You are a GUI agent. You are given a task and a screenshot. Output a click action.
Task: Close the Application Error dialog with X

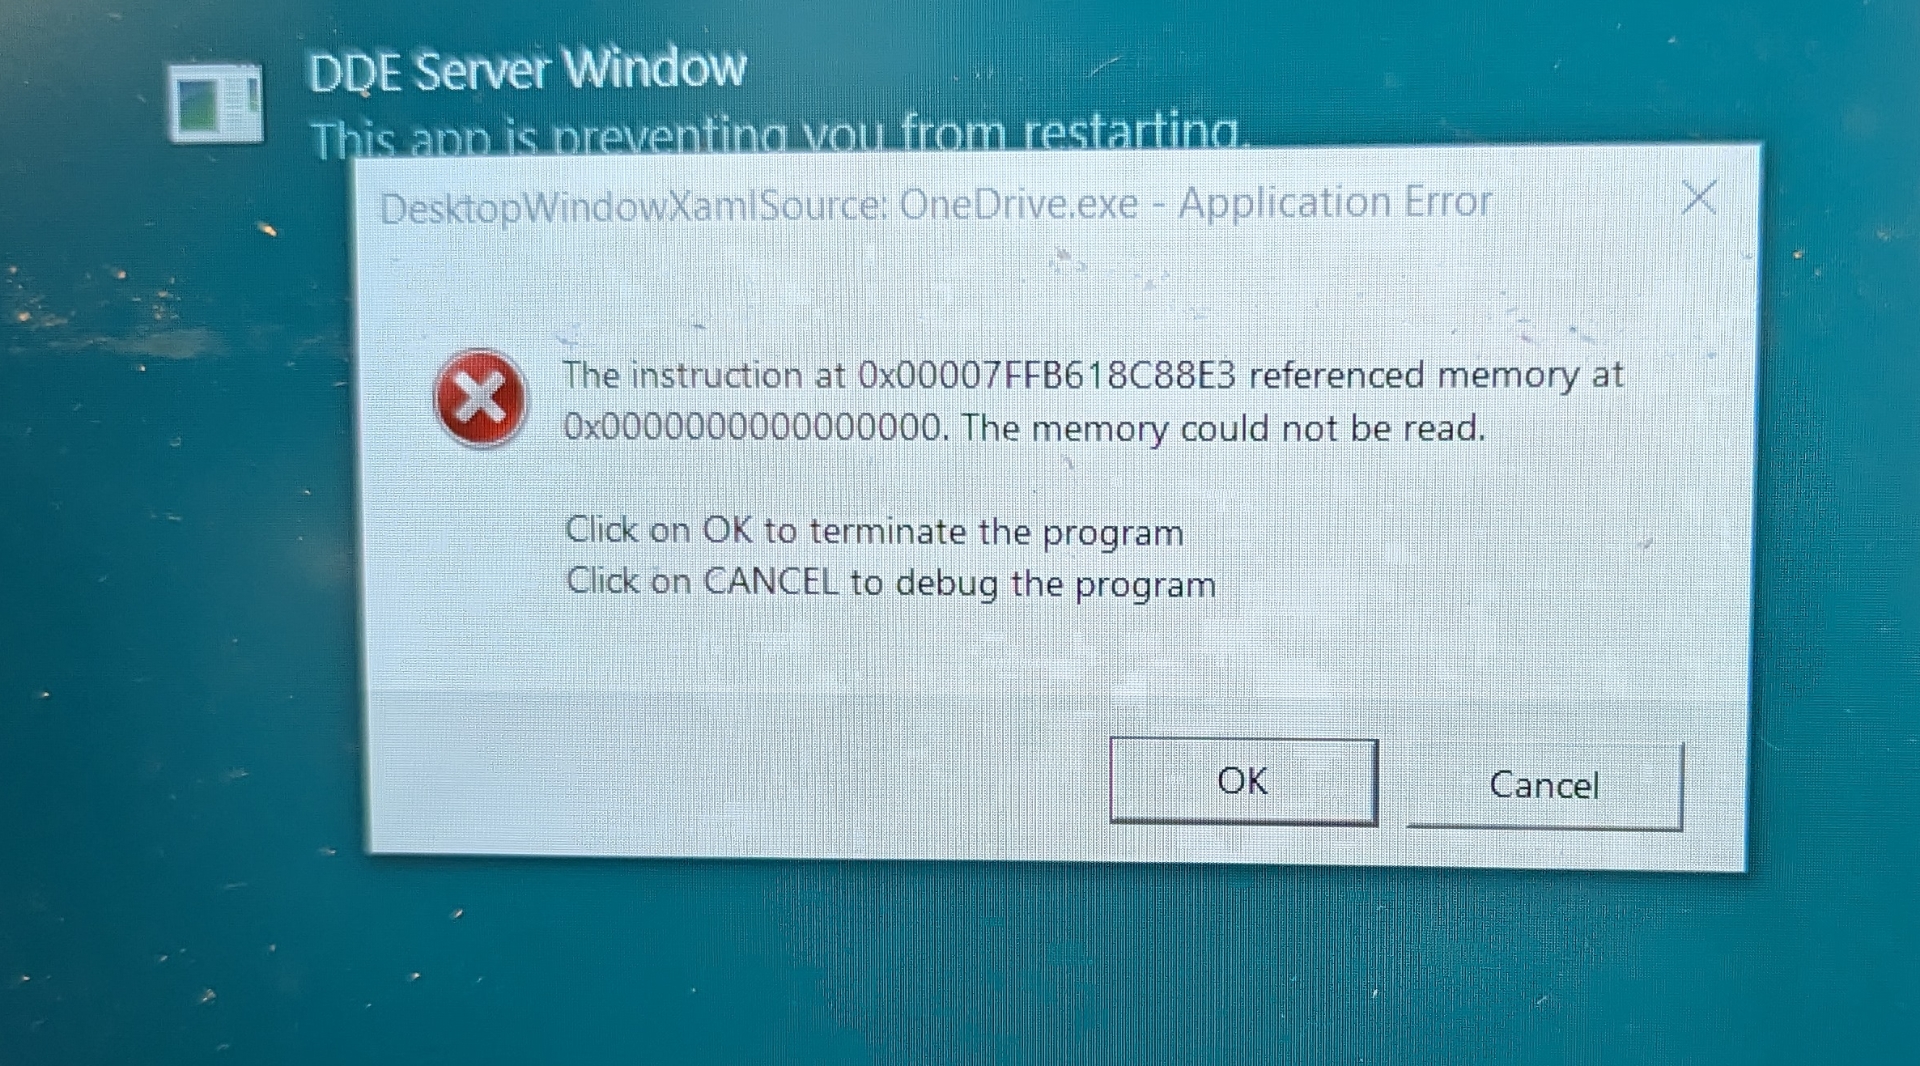(x=1699, y=198)
